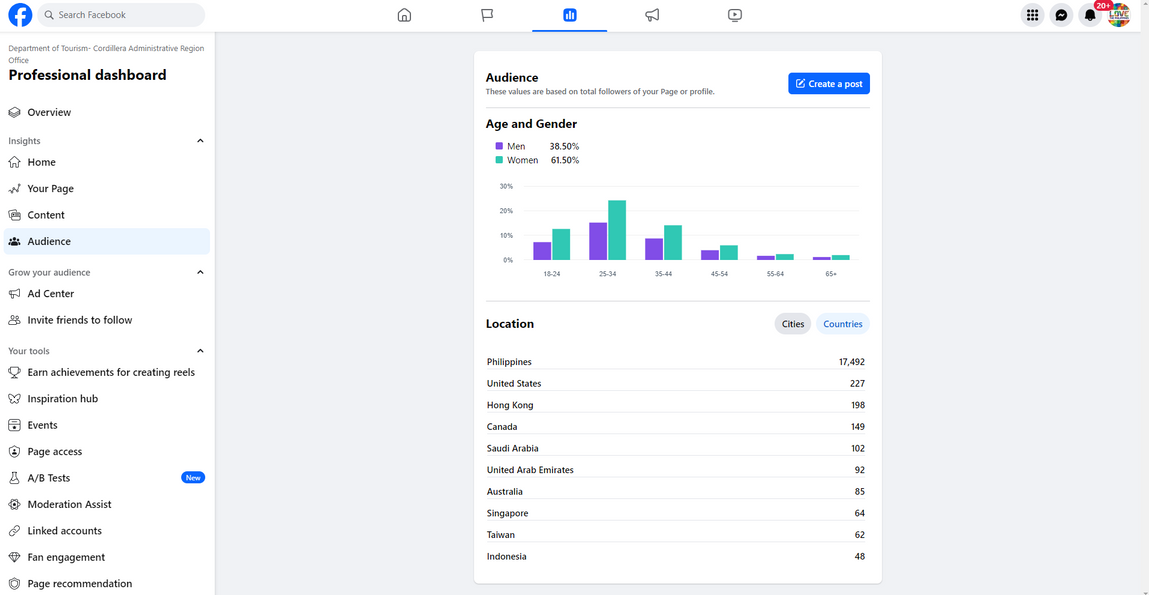
Task: Click the Create a post button
Action: pyautogui.click(x=829, y=84)
